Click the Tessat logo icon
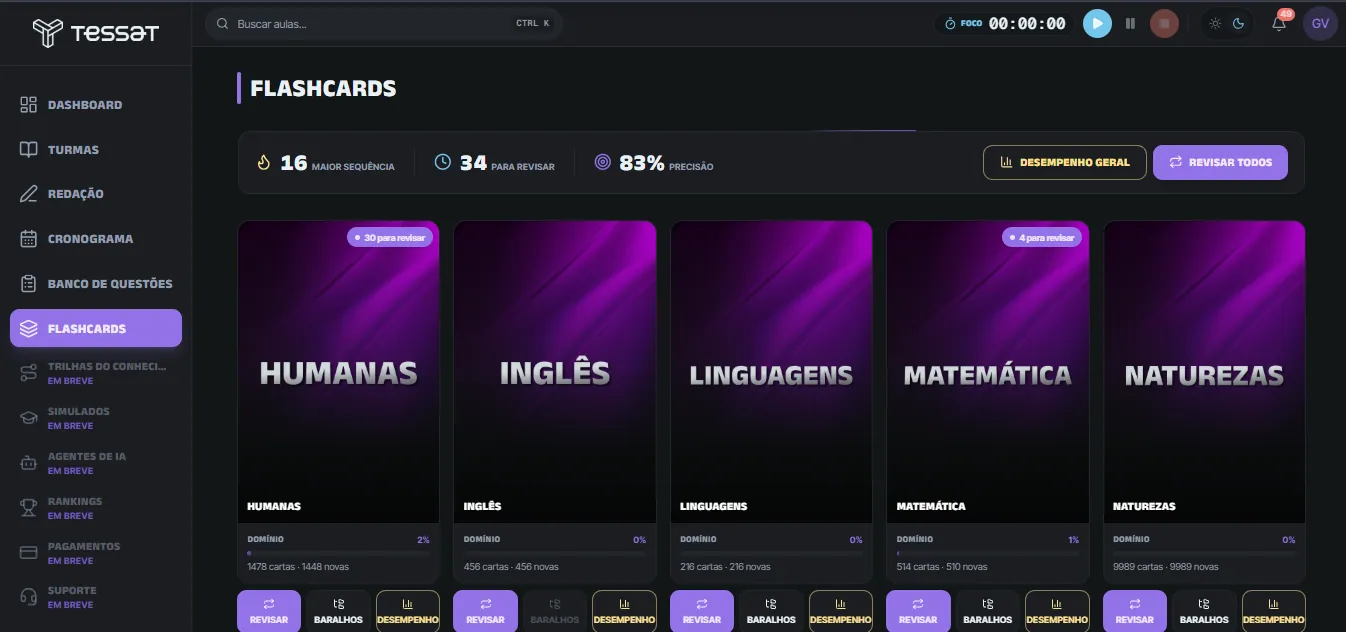 coord(47,33)
